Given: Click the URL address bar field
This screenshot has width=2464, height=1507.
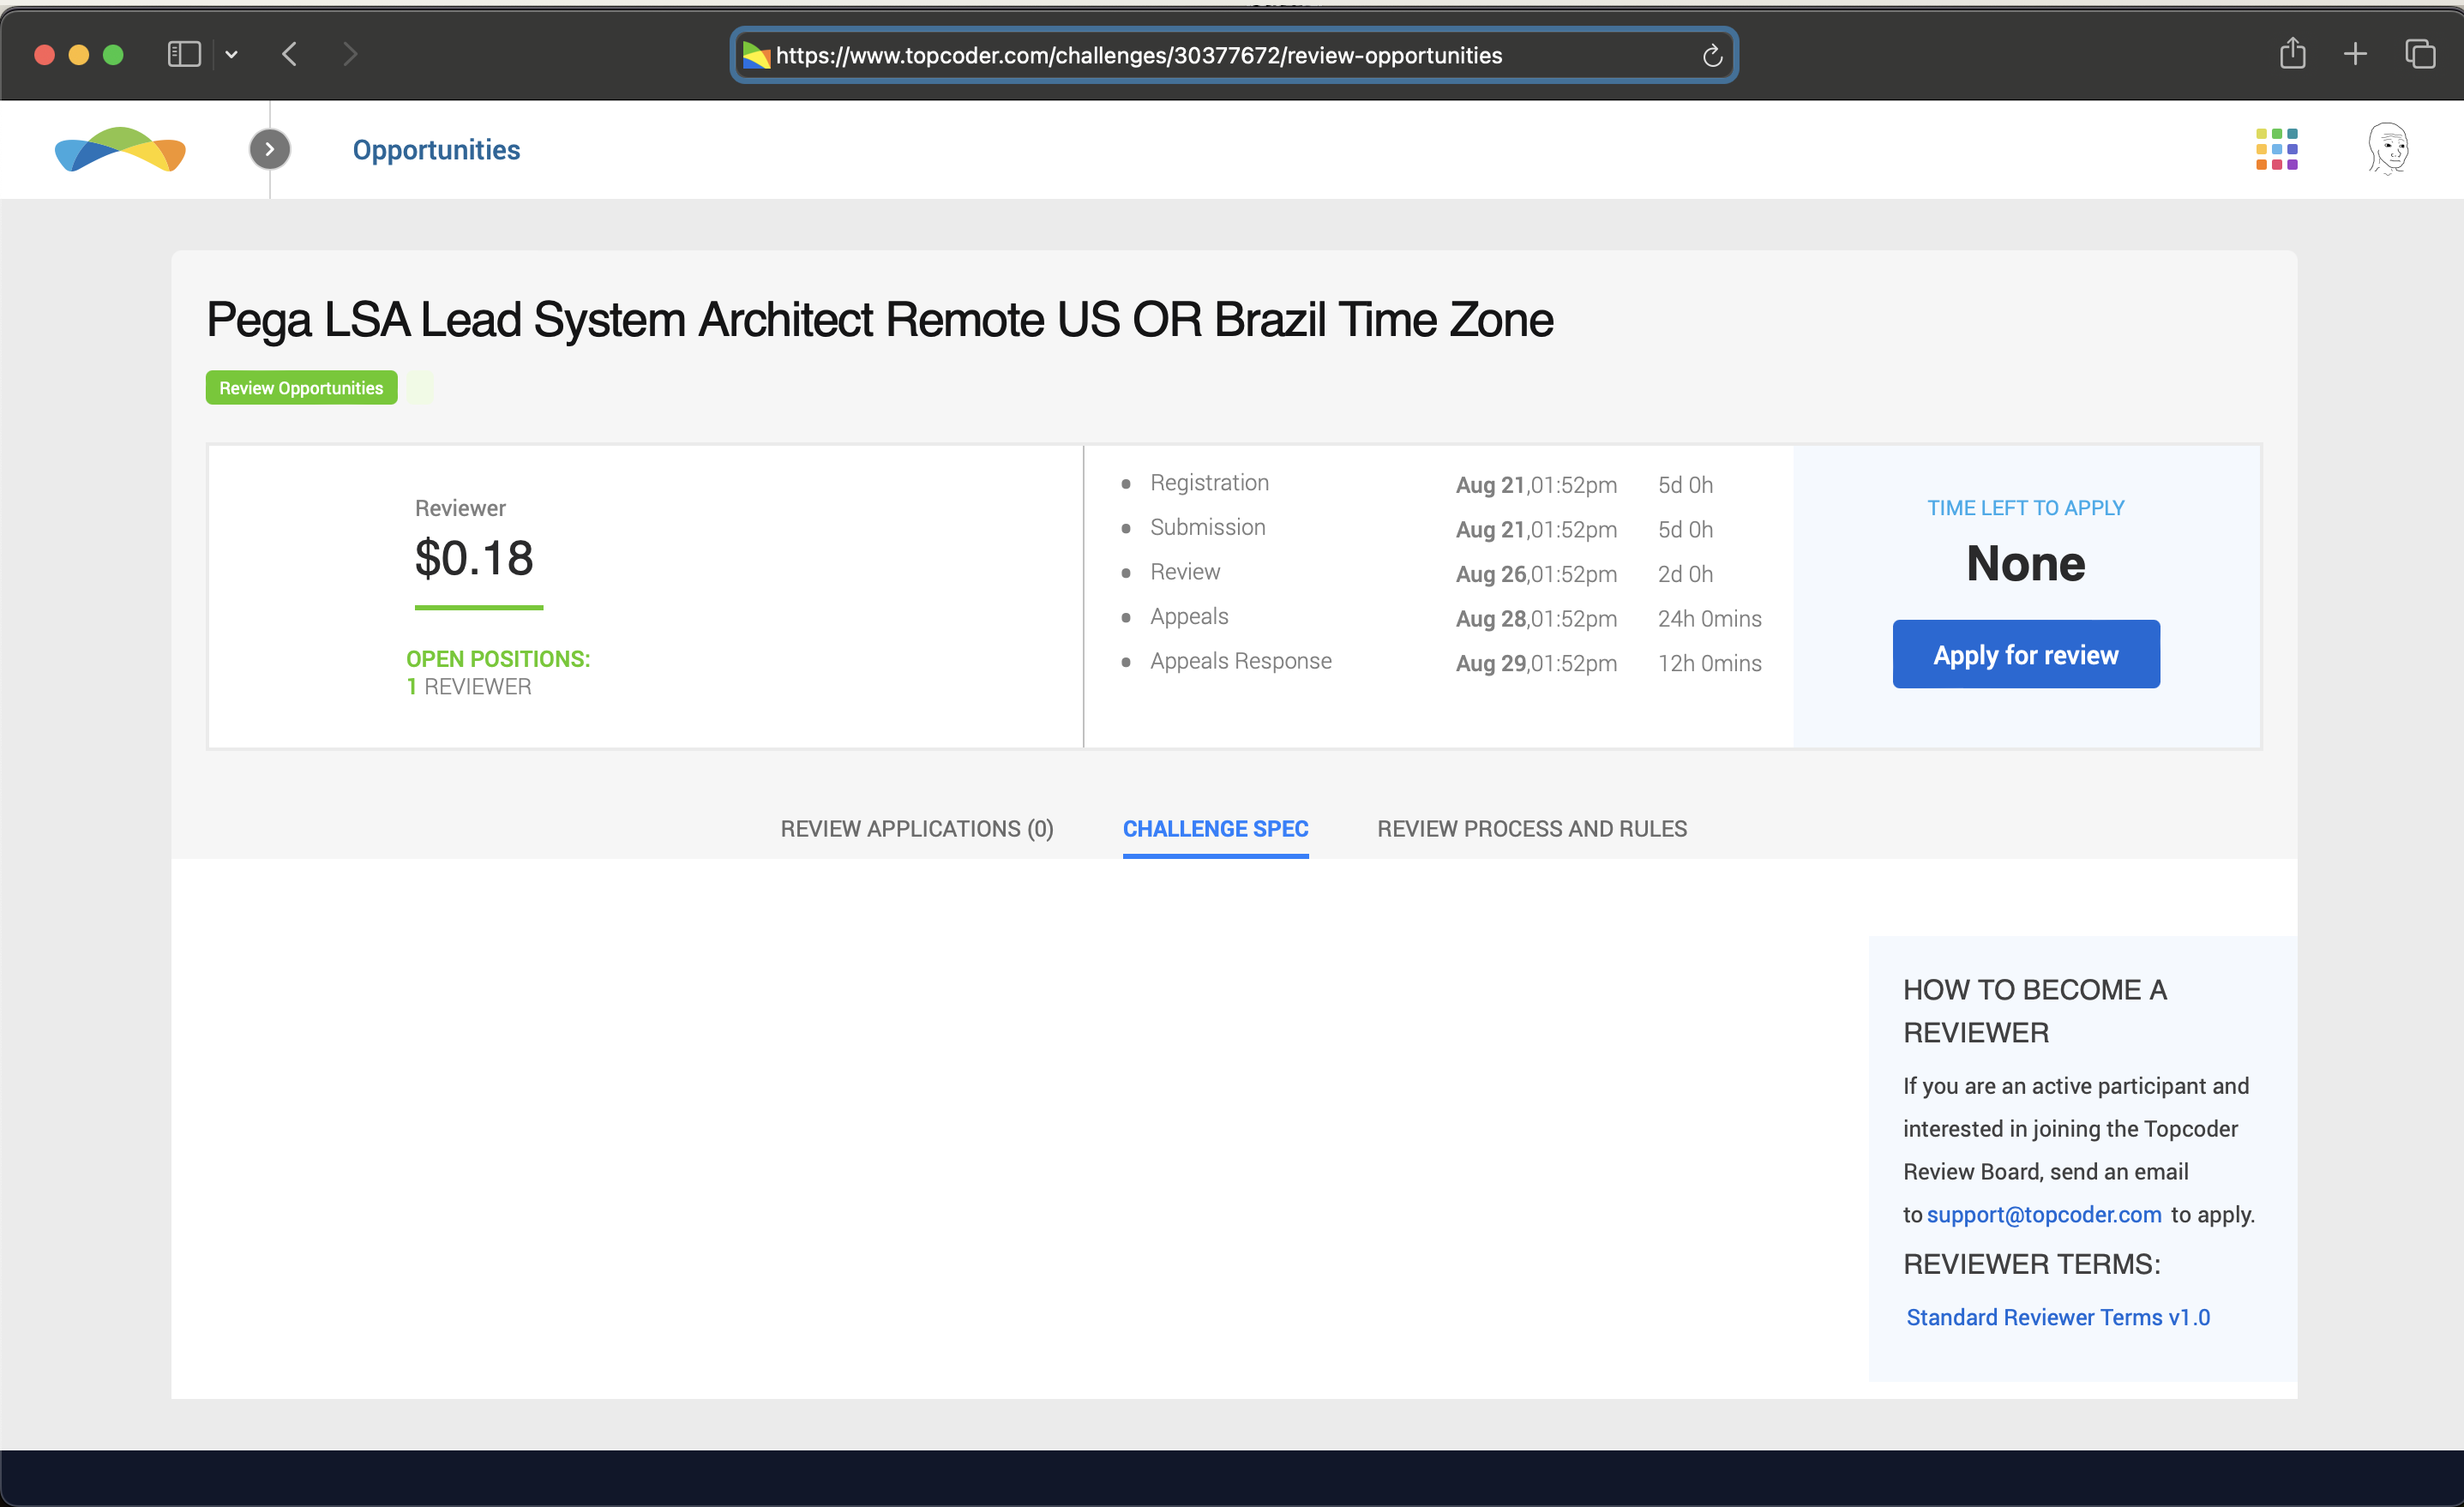Looking at the screenshot, I should 1200,56.
